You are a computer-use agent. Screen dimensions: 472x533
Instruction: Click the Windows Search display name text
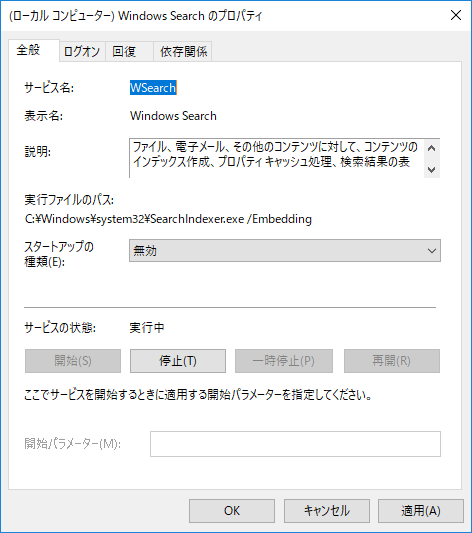(x=173, y=116)
